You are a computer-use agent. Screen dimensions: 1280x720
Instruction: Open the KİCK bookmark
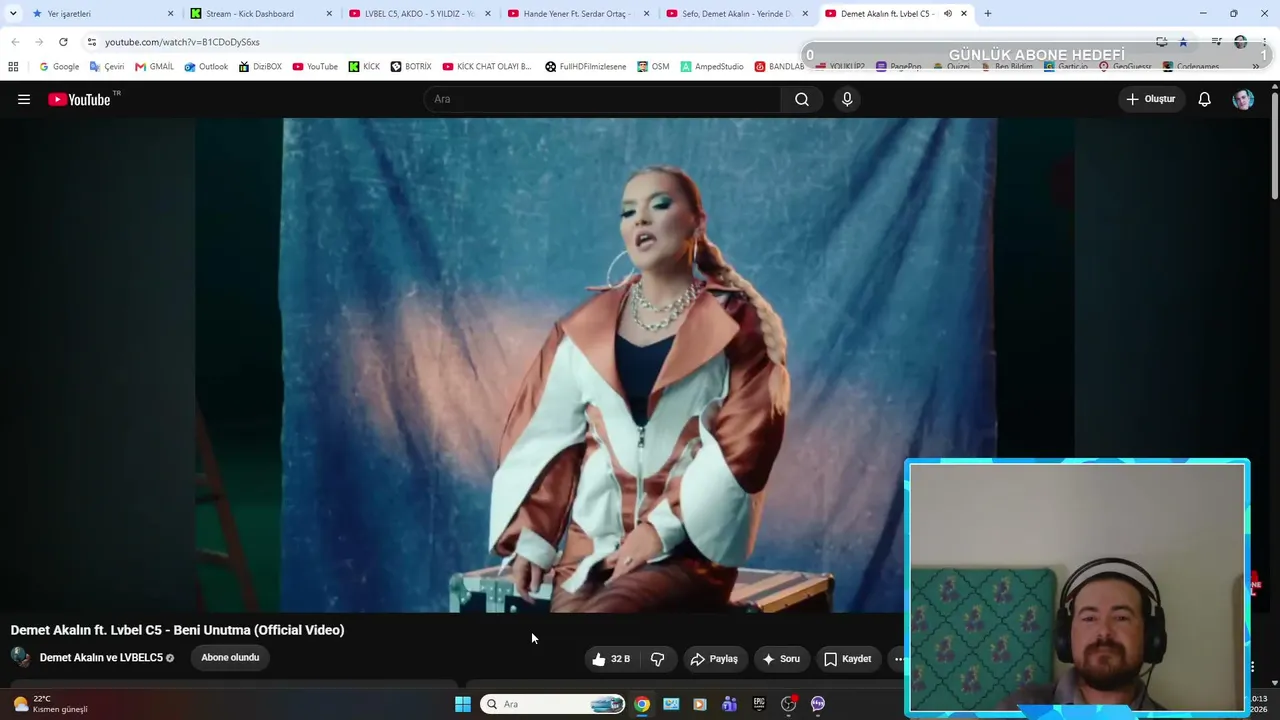364,67
